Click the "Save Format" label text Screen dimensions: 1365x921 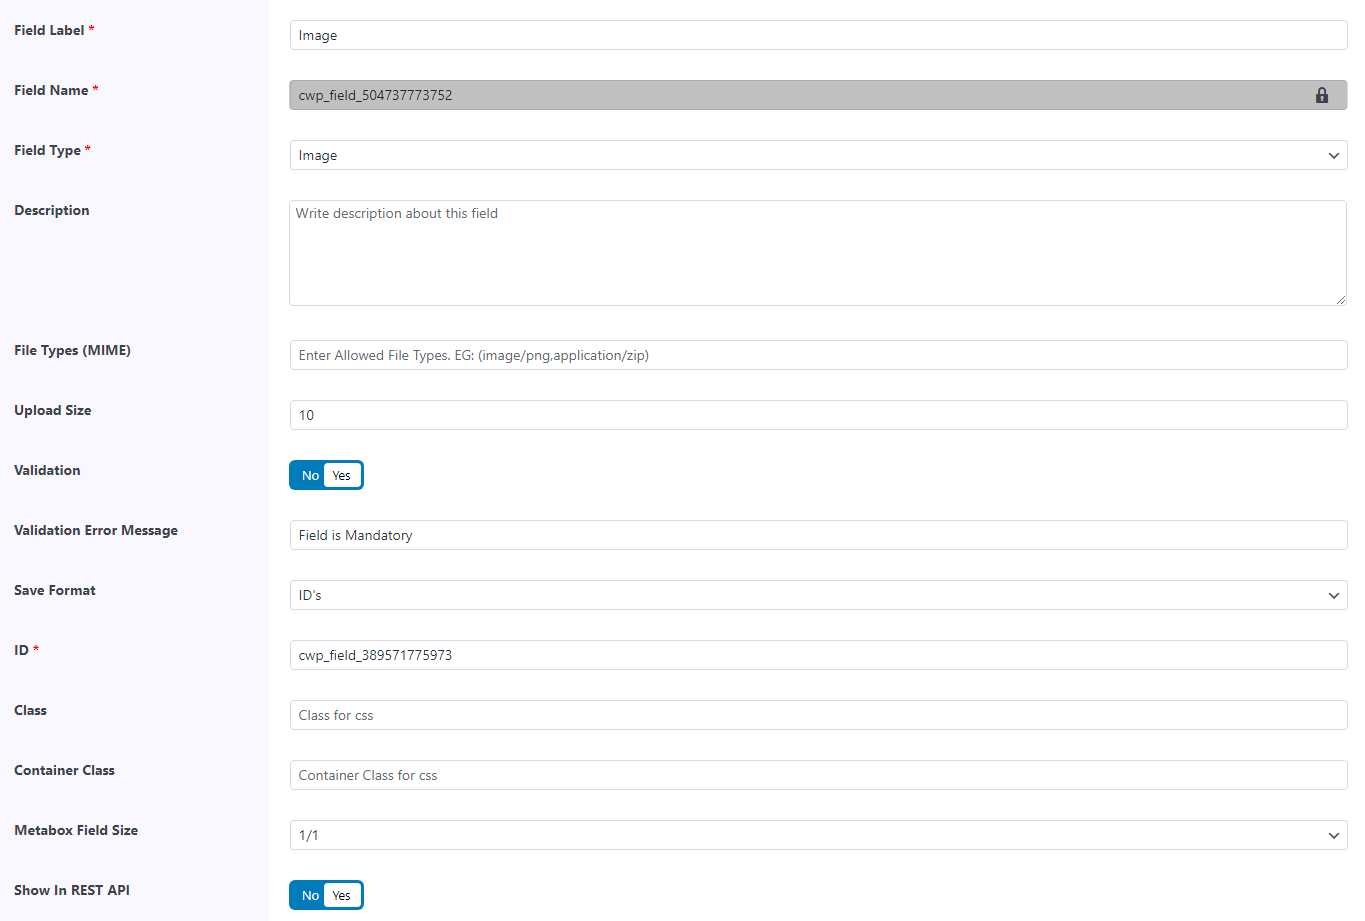[55, 590]
